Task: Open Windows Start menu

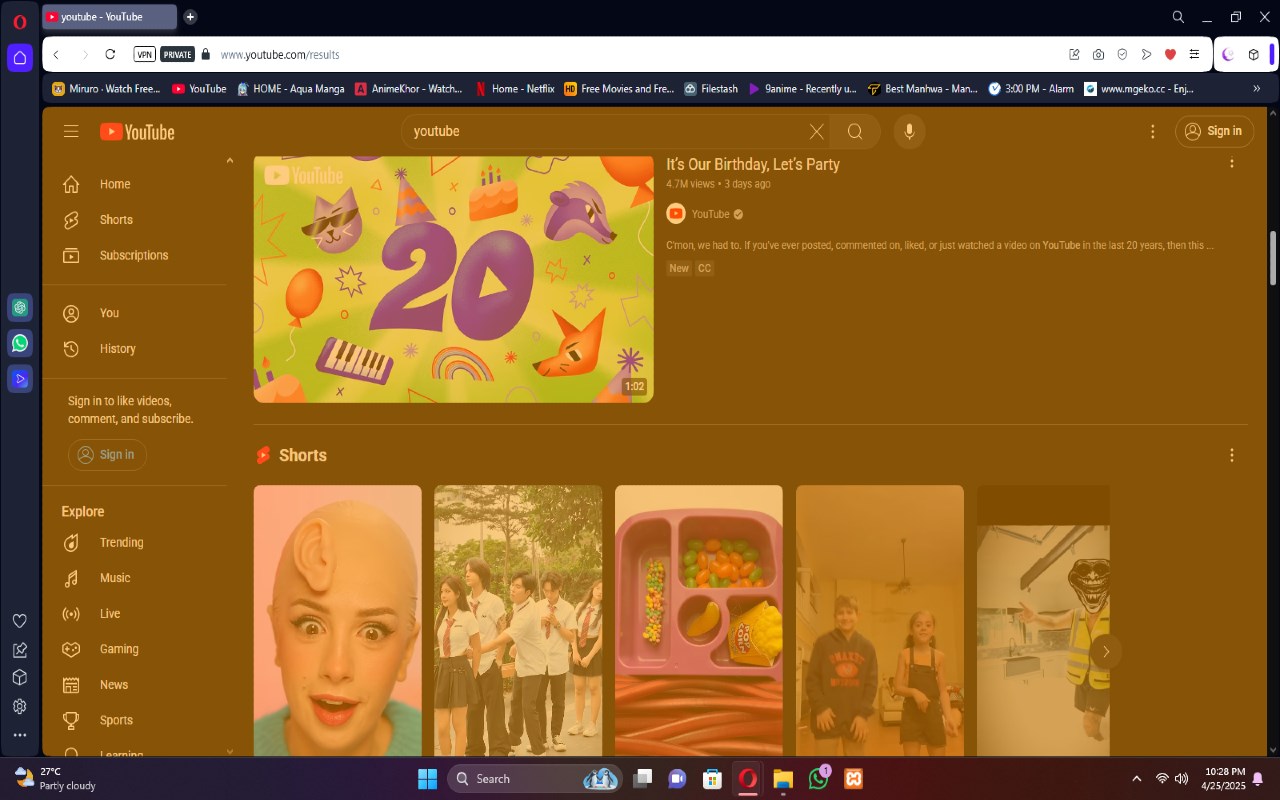Action: 427,779
